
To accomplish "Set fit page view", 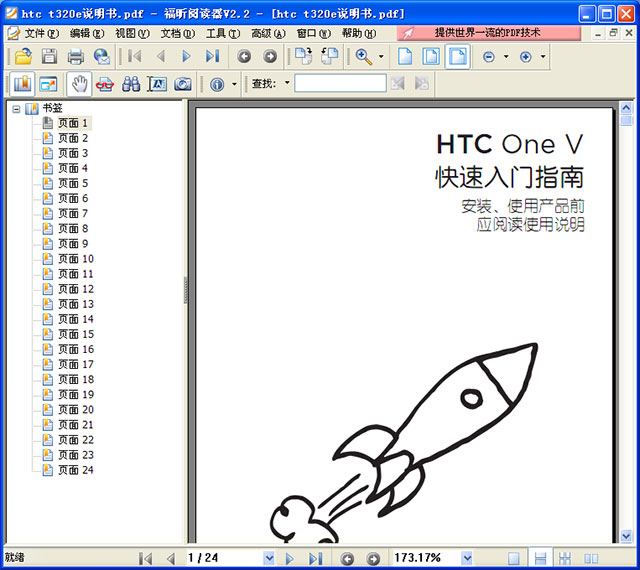I will [431, 56].
